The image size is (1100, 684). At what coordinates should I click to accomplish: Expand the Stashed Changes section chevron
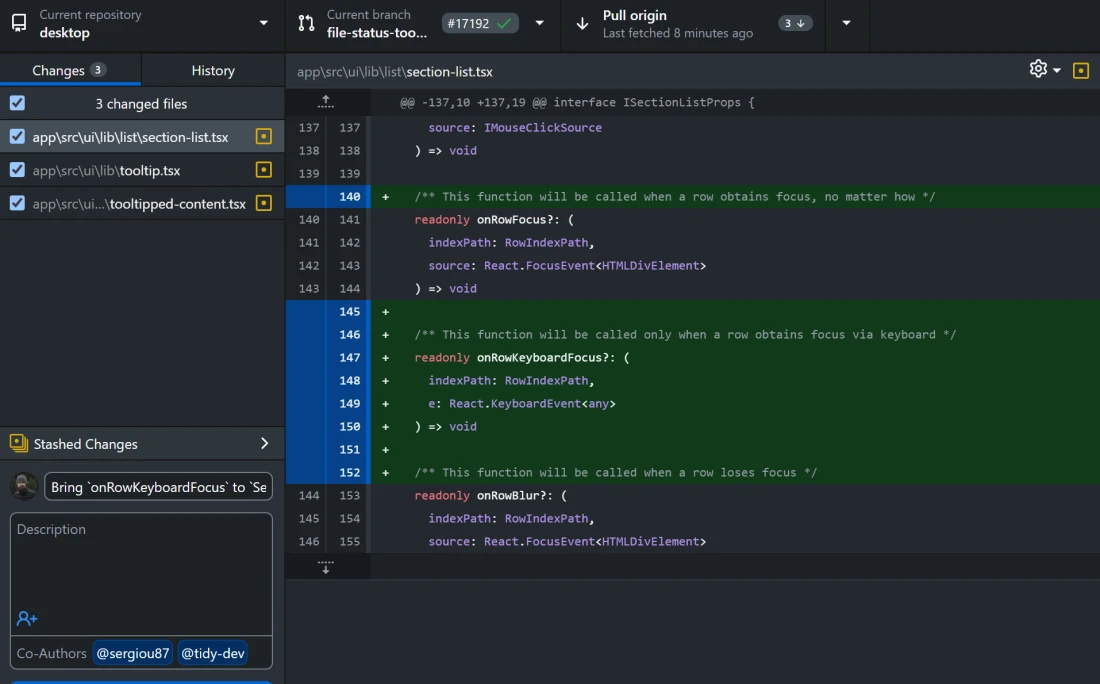click(263, 443)
